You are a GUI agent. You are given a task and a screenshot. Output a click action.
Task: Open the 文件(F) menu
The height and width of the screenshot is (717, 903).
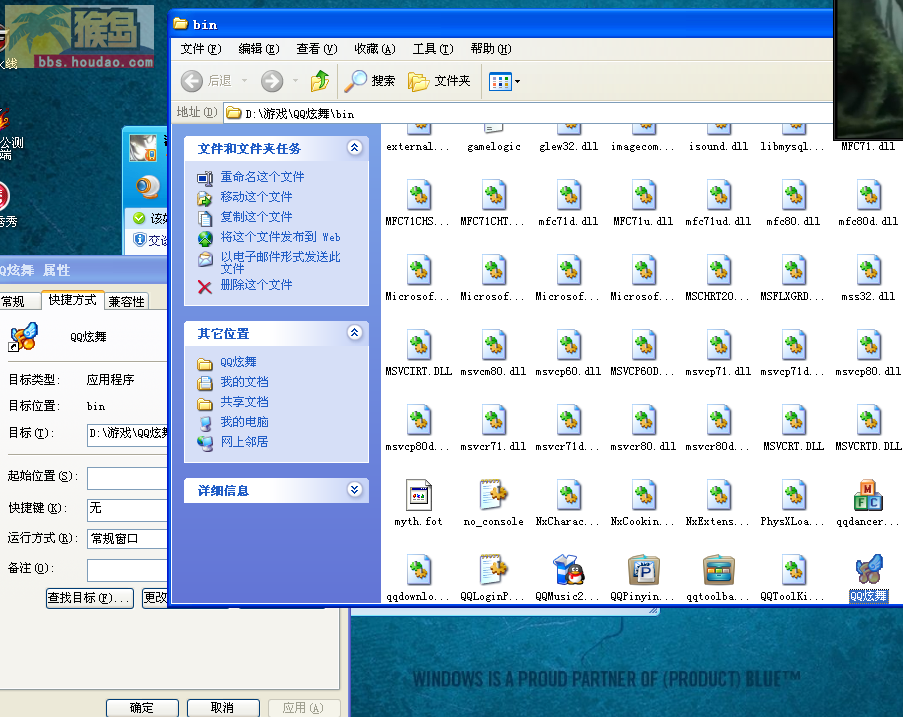pyautogui.click(x=200, y=49)
